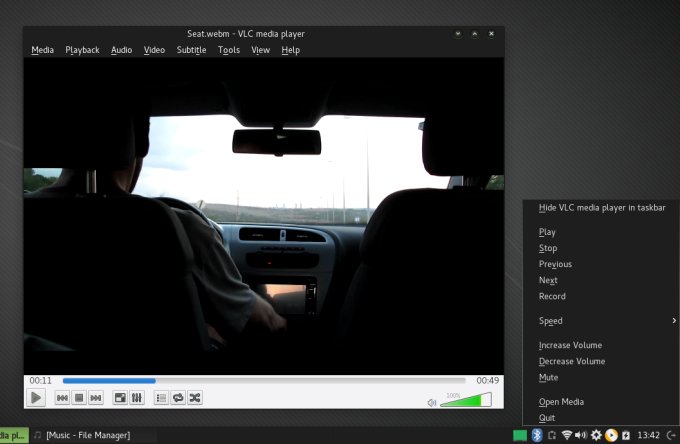Screen dimensions: 680x444
Task: Set volume using the green volume slider
Action: coord(466,399)
